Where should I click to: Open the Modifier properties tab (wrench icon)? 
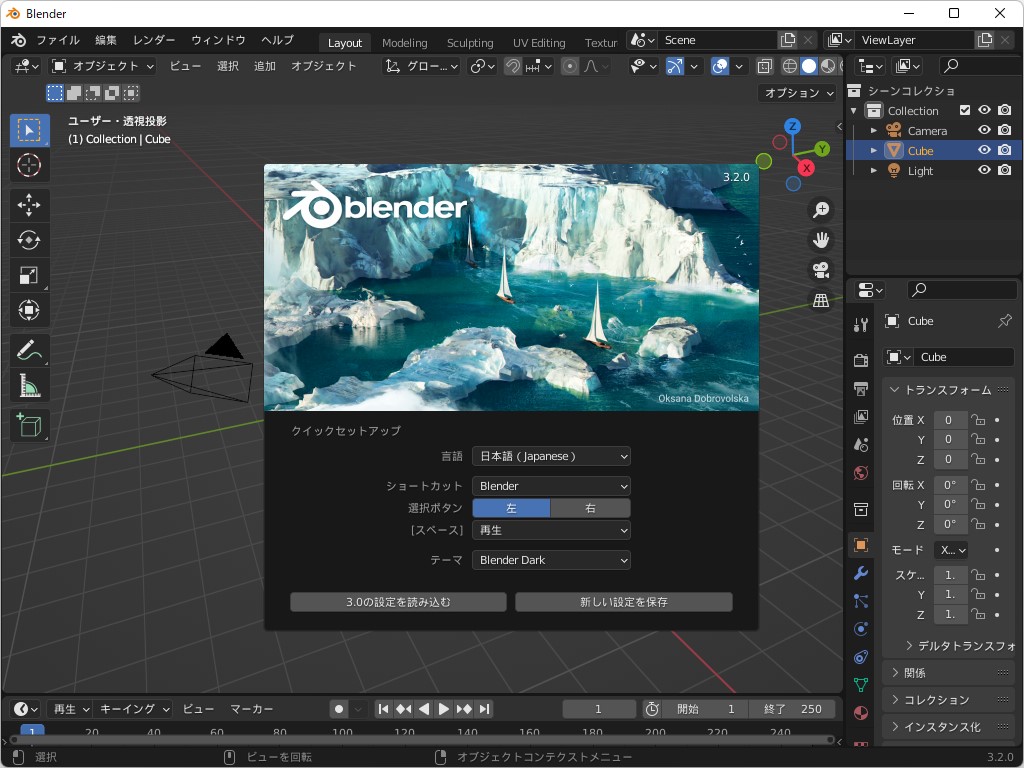pyautogui.click(x=860, y=573)
